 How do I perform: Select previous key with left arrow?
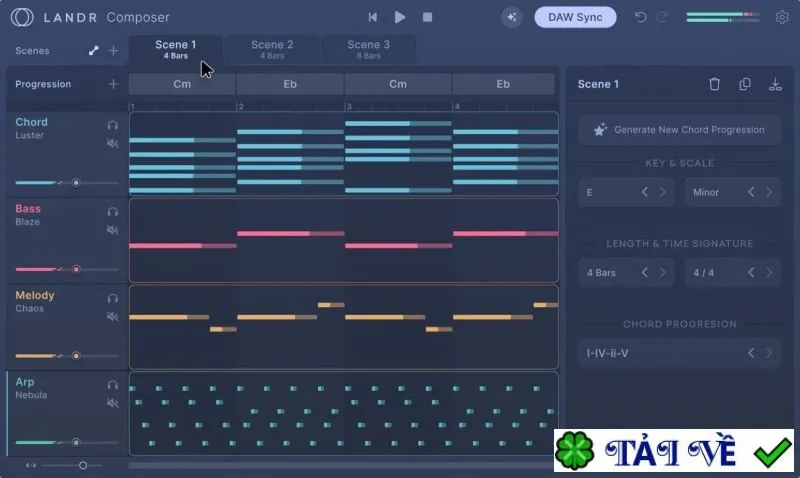coord(645,192)
